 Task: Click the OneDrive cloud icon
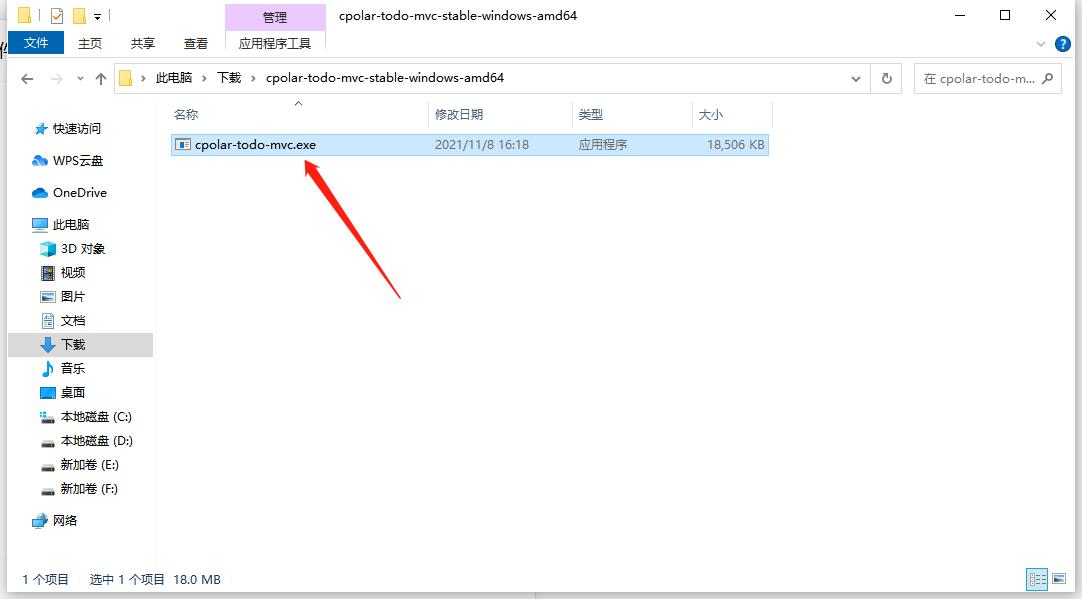pos(40,193)
